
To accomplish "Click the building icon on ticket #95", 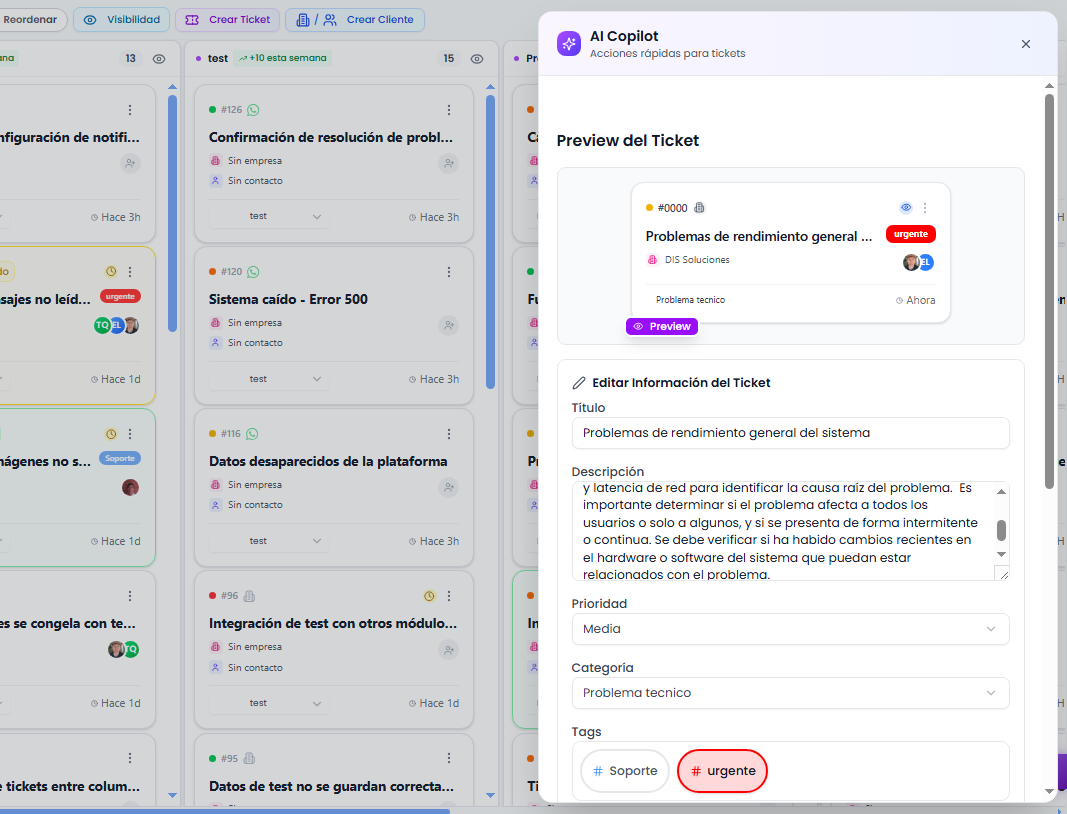I will coord(249,758).
